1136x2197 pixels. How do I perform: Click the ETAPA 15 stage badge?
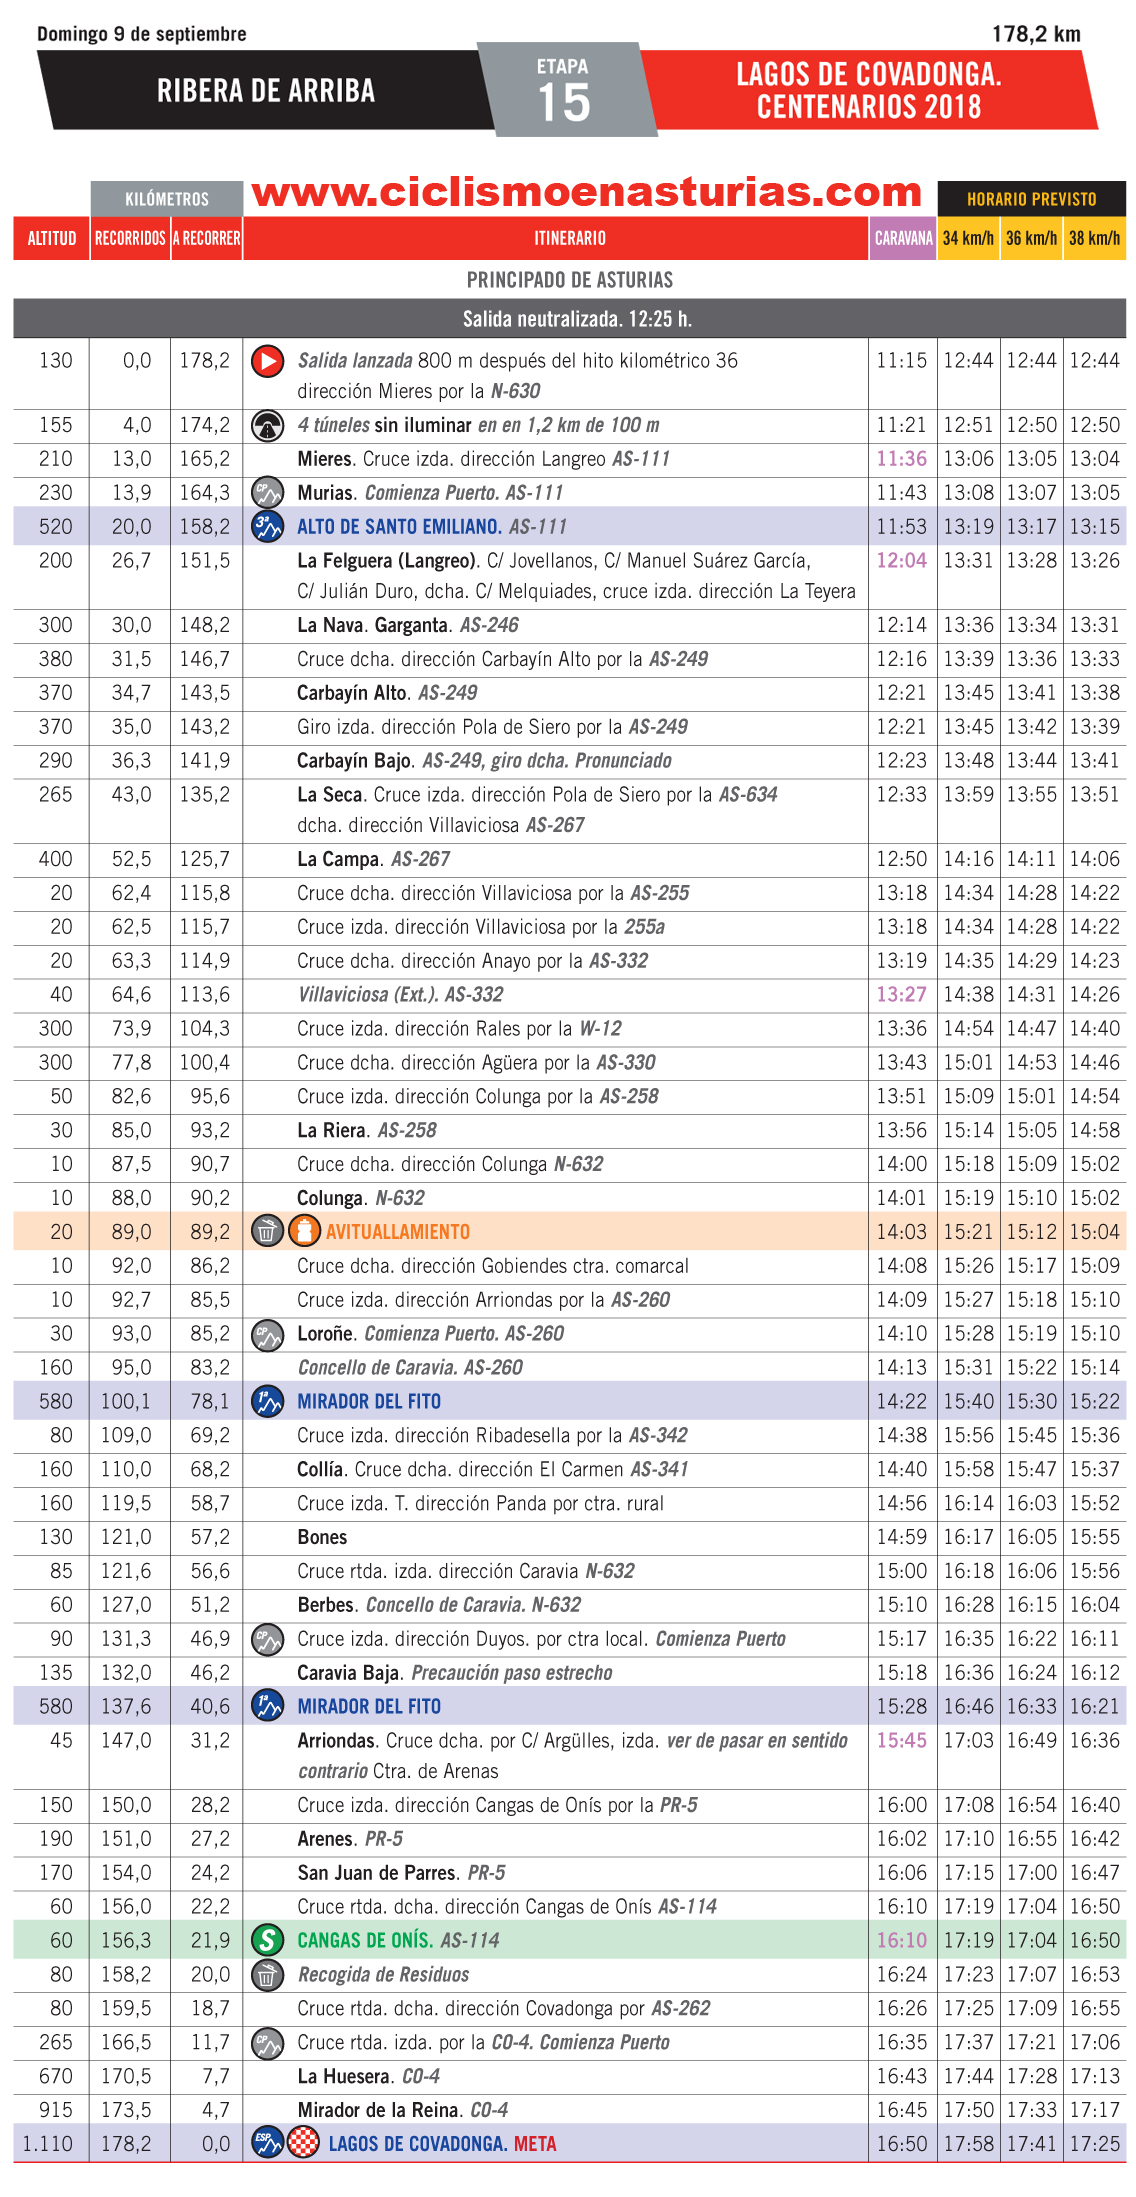(x=565, y=90)
